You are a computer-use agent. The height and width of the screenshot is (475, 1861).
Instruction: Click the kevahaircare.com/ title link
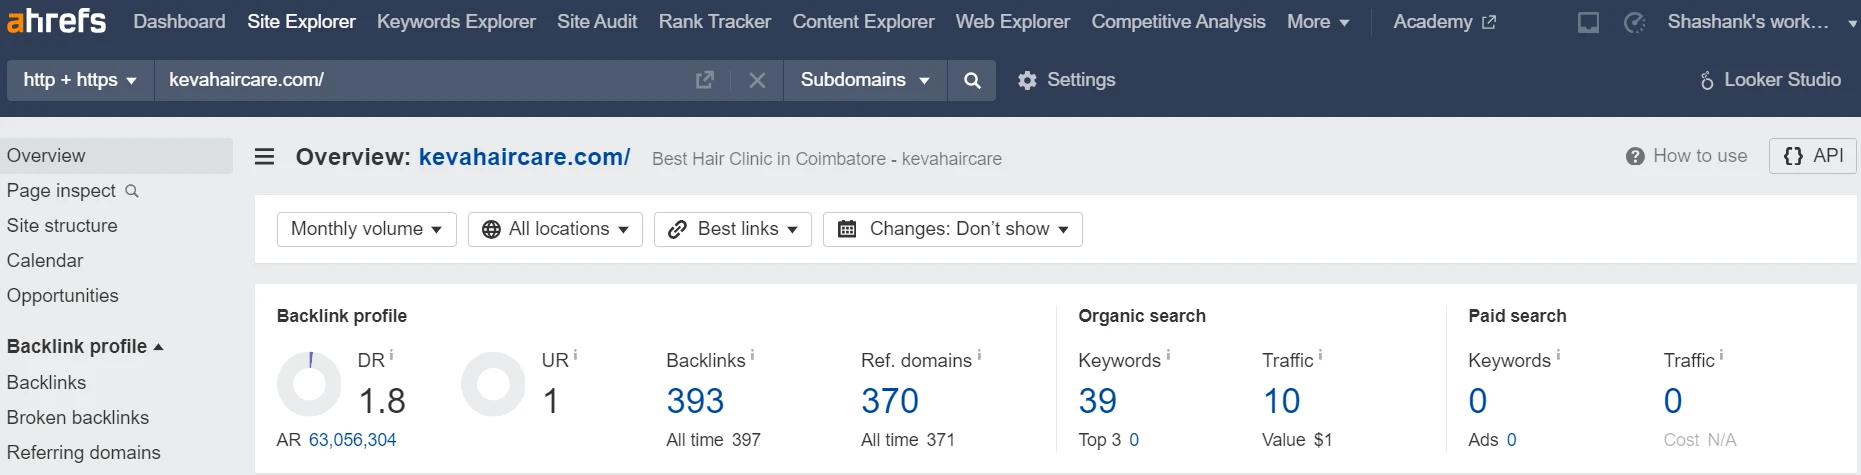tap(524, 157)
